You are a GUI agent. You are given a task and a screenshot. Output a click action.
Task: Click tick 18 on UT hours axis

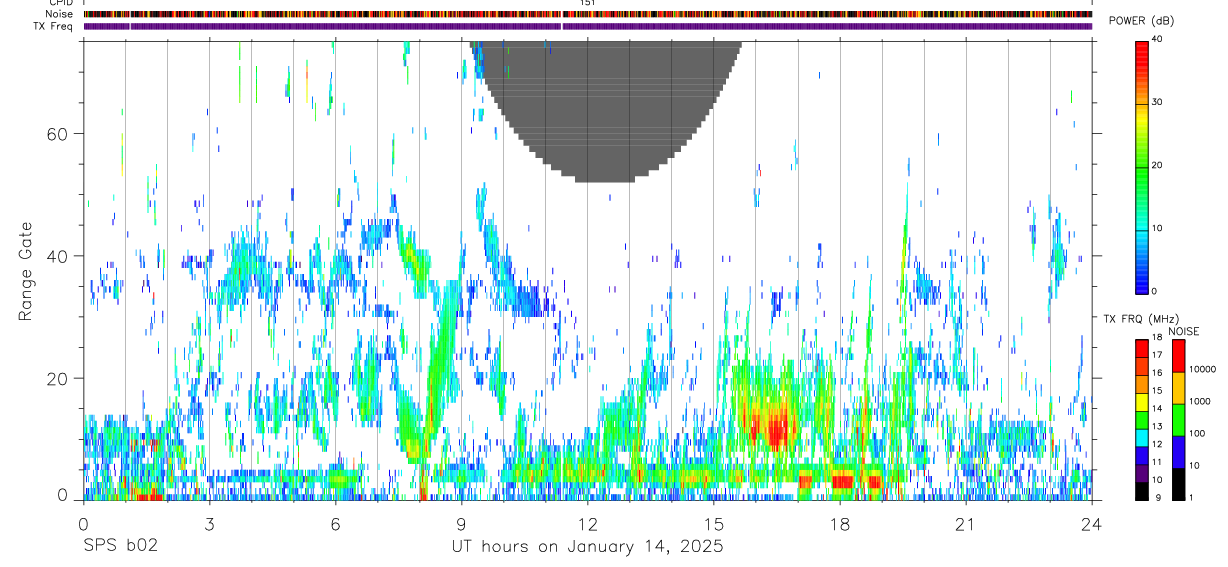click(840, 524)
